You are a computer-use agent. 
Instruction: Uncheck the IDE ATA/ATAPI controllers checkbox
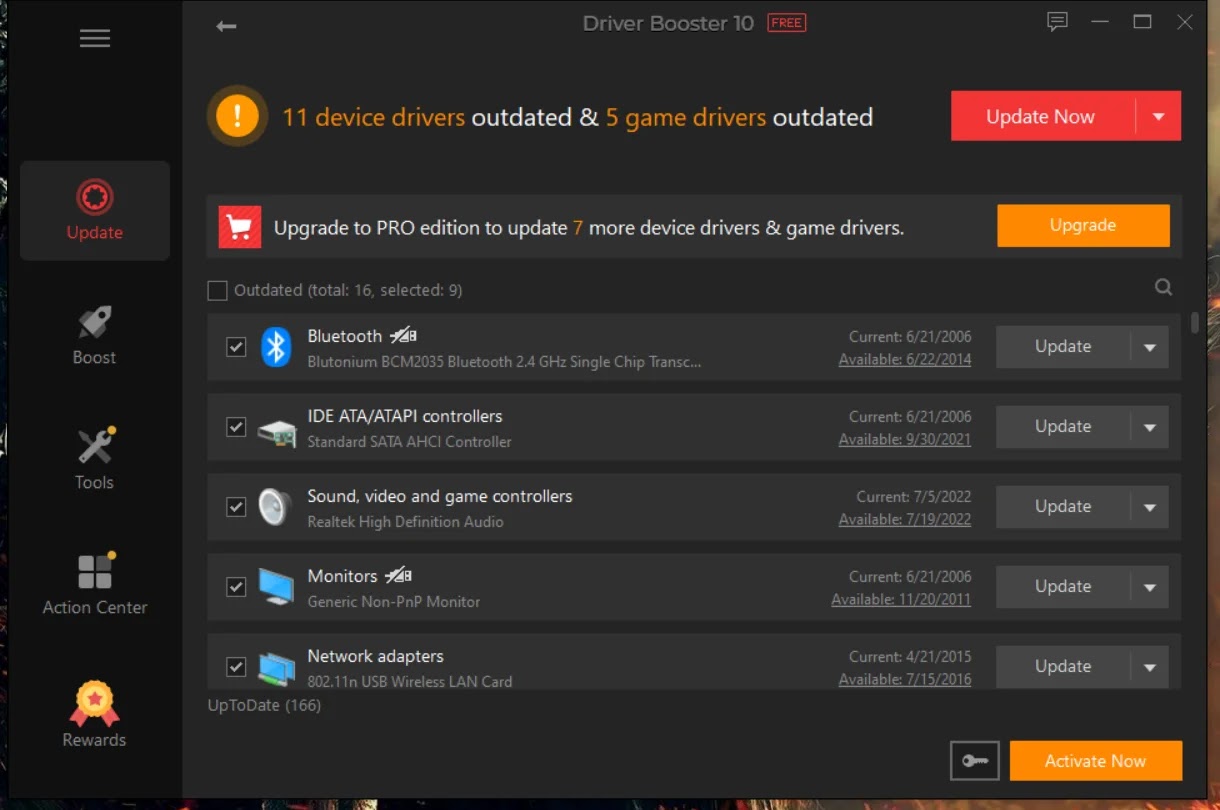pos(236,427)
